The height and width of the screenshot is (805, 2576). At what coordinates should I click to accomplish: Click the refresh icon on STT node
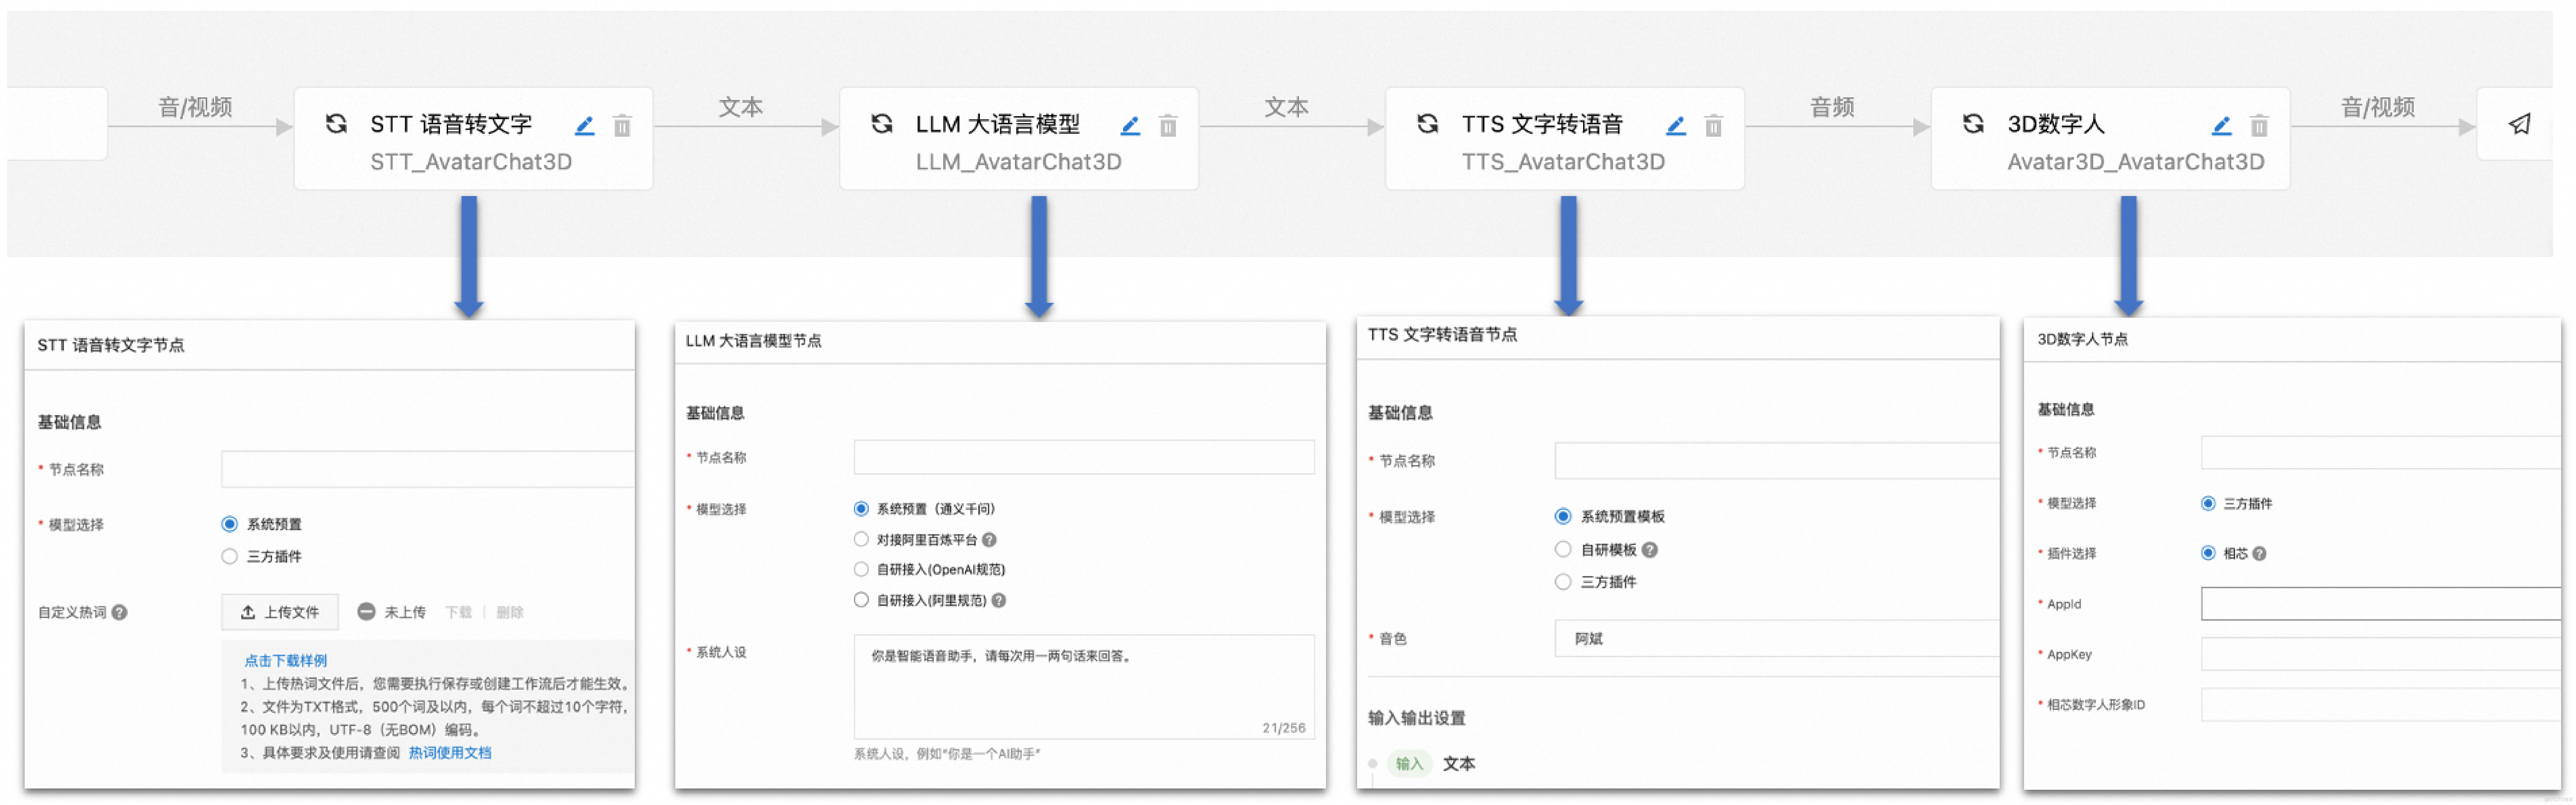coord(336,124)
